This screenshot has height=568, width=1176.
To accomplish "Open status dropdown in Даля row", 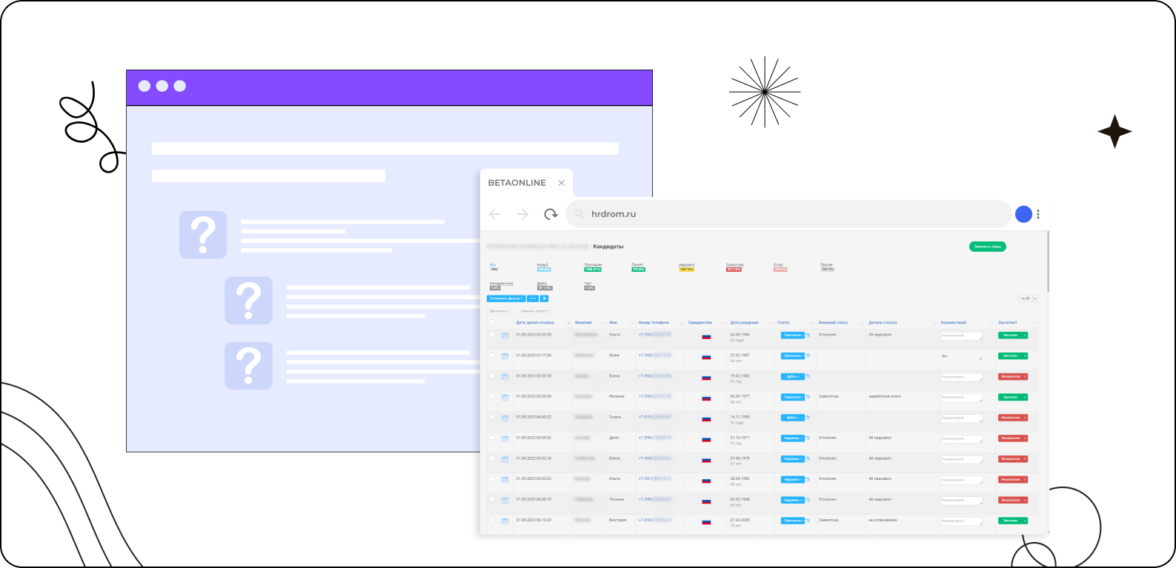I will [x=793, y=438].
